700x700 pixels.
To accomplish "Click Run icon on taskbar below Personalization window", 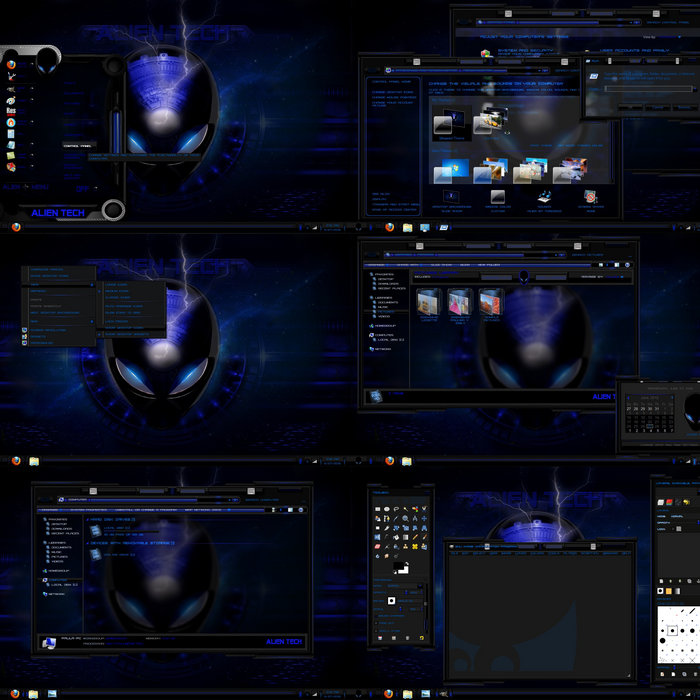I will click(443, 228).
